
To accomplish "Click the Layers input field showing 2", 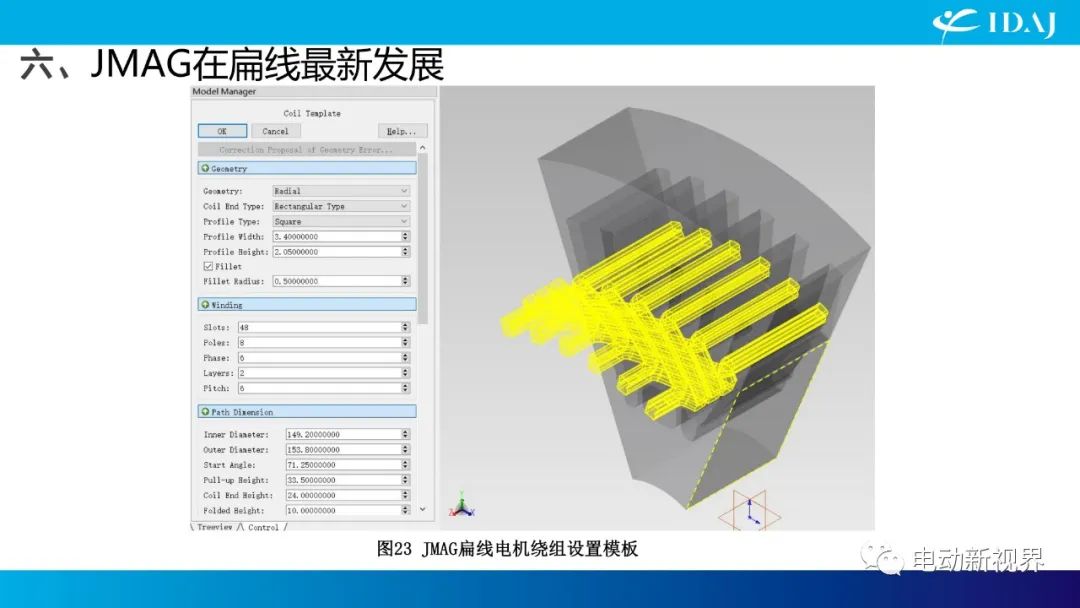I will (320, 373).
